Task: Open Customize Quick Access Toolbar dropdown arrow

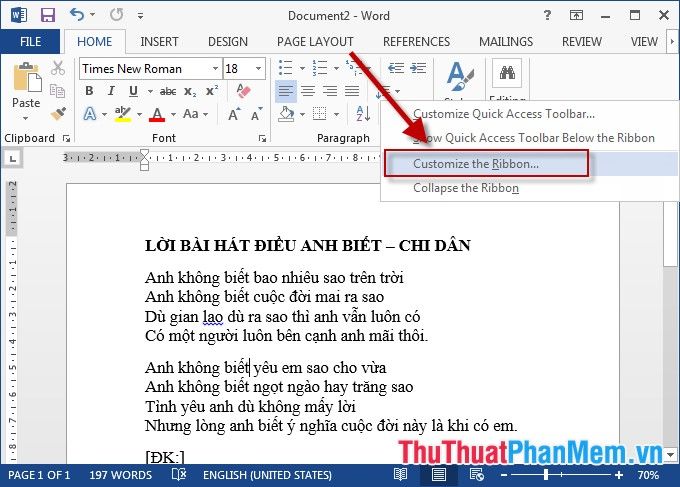Action: 140,16
